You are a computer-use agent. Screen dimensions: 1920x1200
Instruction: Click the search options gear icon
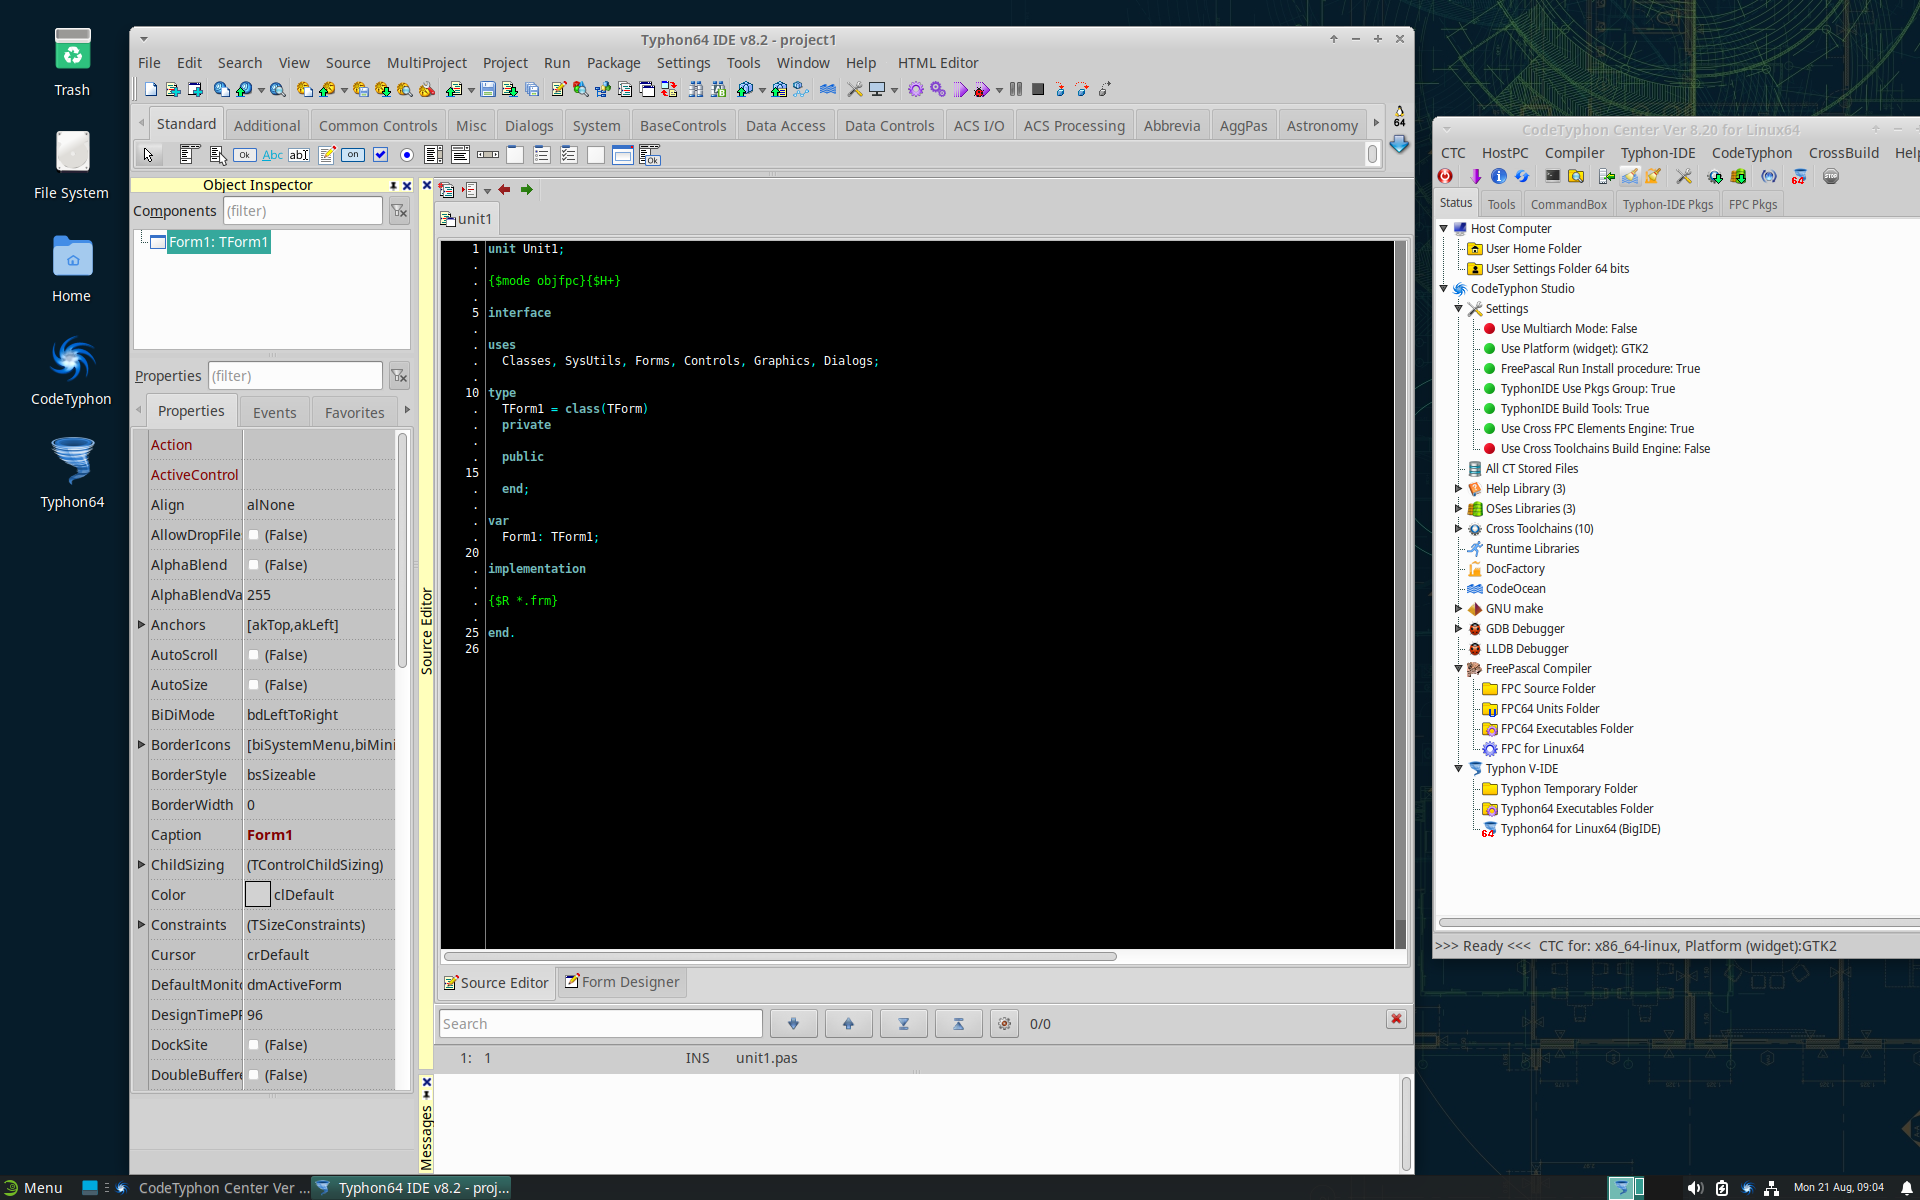1004,1023
